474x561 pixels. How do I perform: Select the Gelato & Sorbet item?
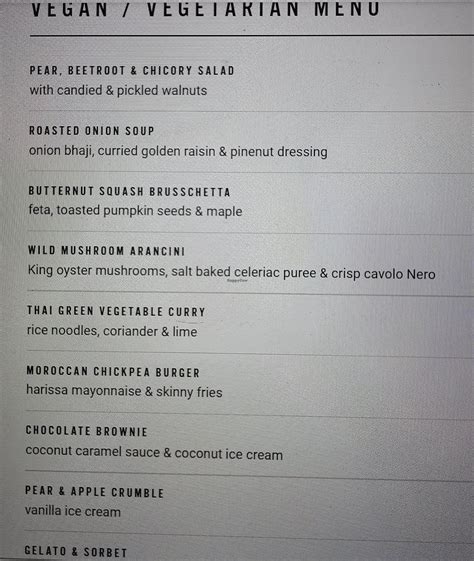(x=76, y=551)
